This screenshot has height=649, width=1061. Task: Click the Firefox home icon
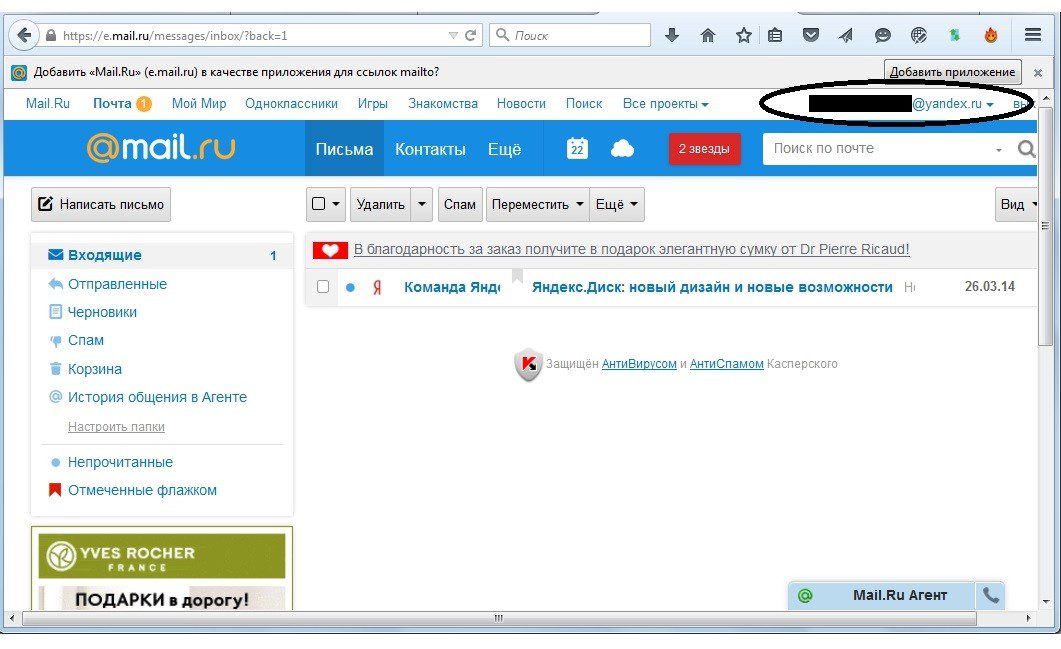pos(708,35)
